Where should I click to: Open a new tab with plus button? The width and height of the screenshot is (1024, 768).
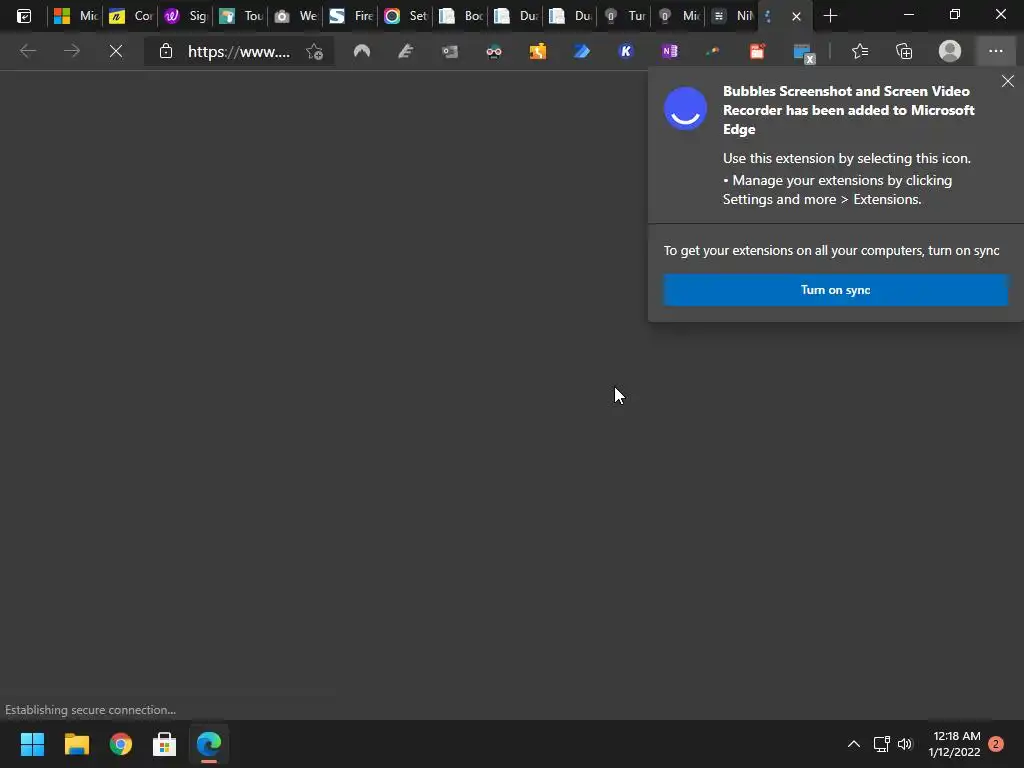pos(830,16)
